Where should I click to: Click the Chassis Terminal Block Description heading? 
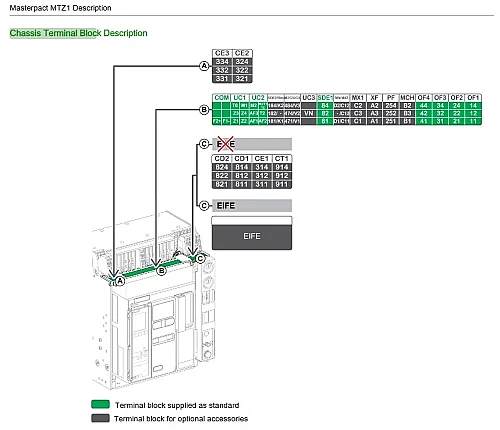click(78, 33)
